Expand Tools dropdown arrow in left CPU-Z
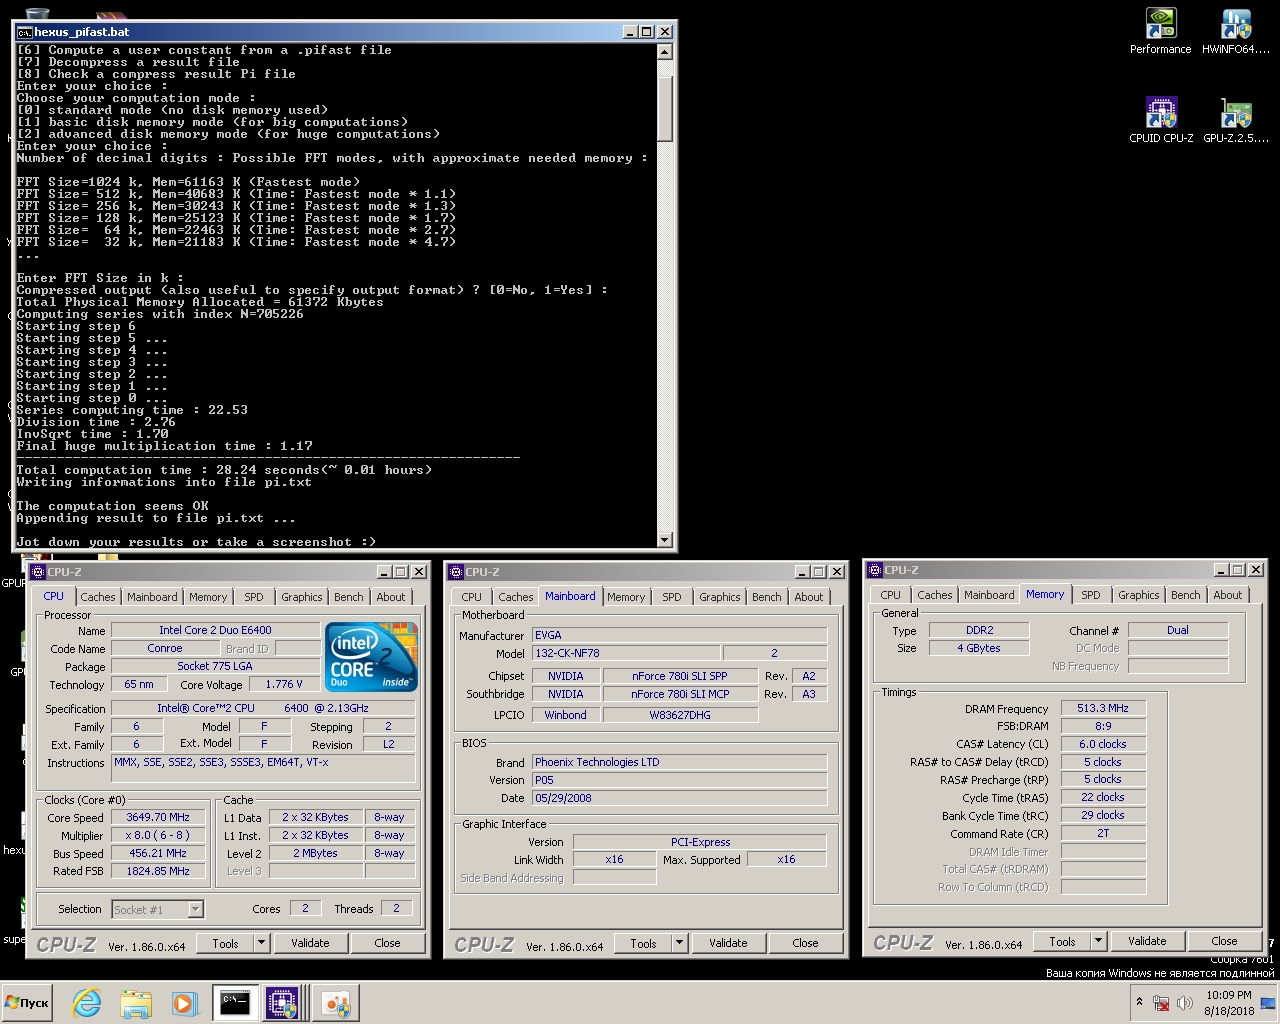This screenshot has width=1280, height=1024. click(x=261, y=943)
